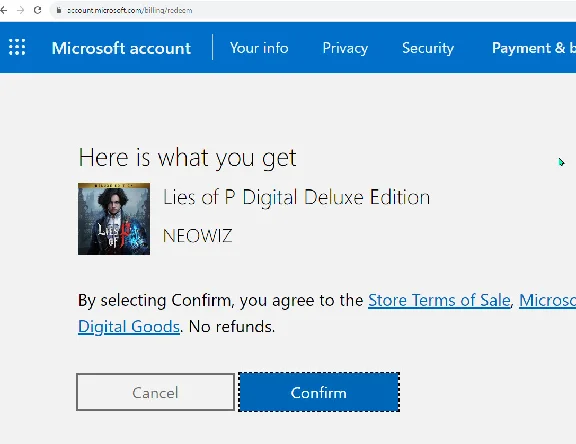Open the Security tab
The width and height of the screenshot is (576, 444).
tap(428, 48)
